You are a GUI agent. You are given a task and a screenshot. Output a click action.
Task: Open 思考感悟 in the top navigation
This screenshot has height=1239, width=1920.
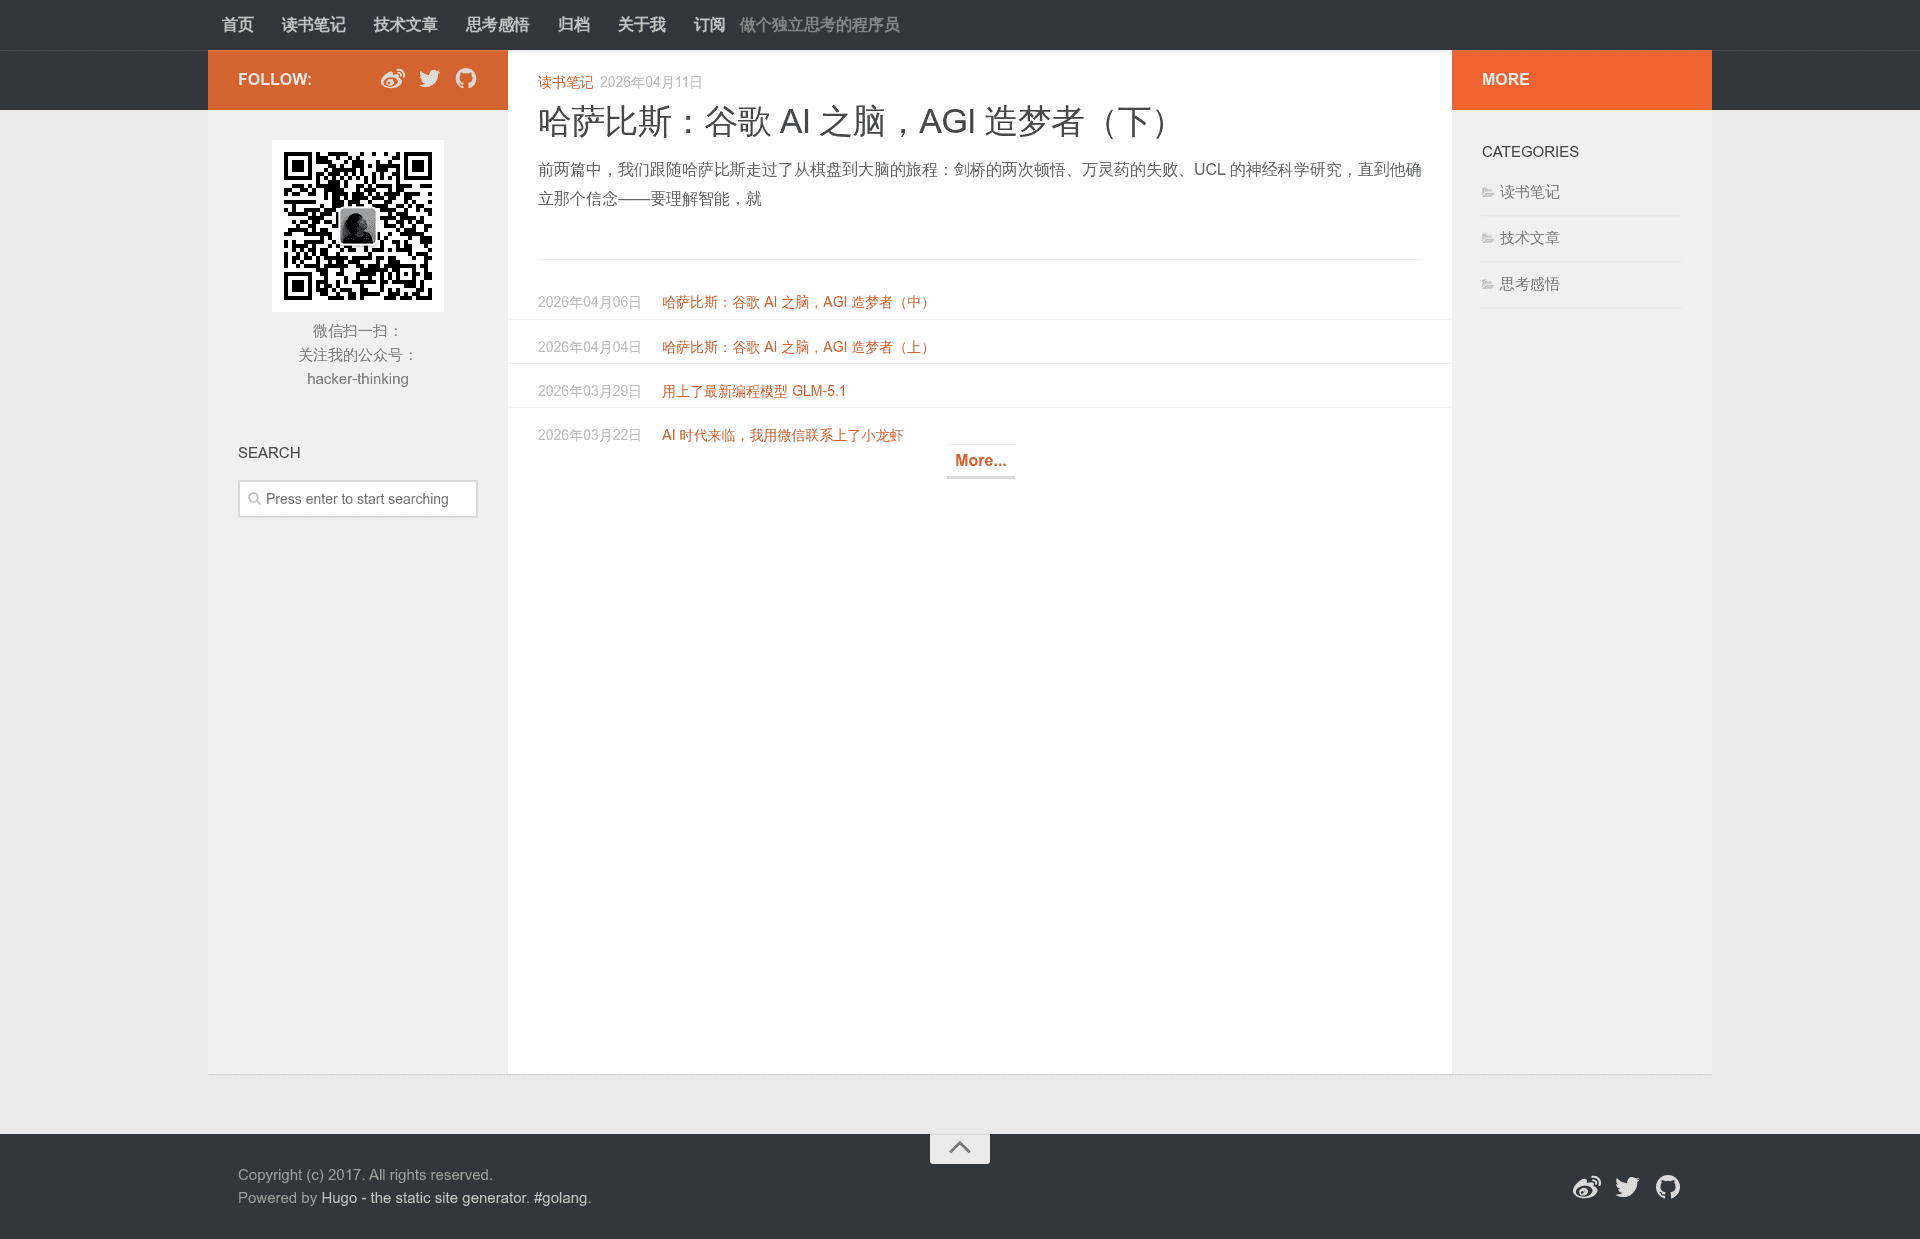[498, 25]
